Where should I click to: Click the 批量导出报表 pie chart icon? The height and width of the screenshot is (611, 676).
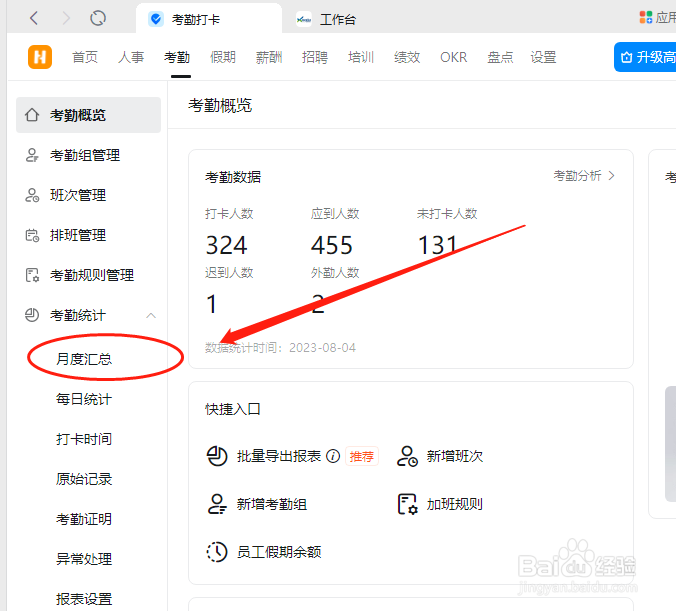click(x=217, y=456)
